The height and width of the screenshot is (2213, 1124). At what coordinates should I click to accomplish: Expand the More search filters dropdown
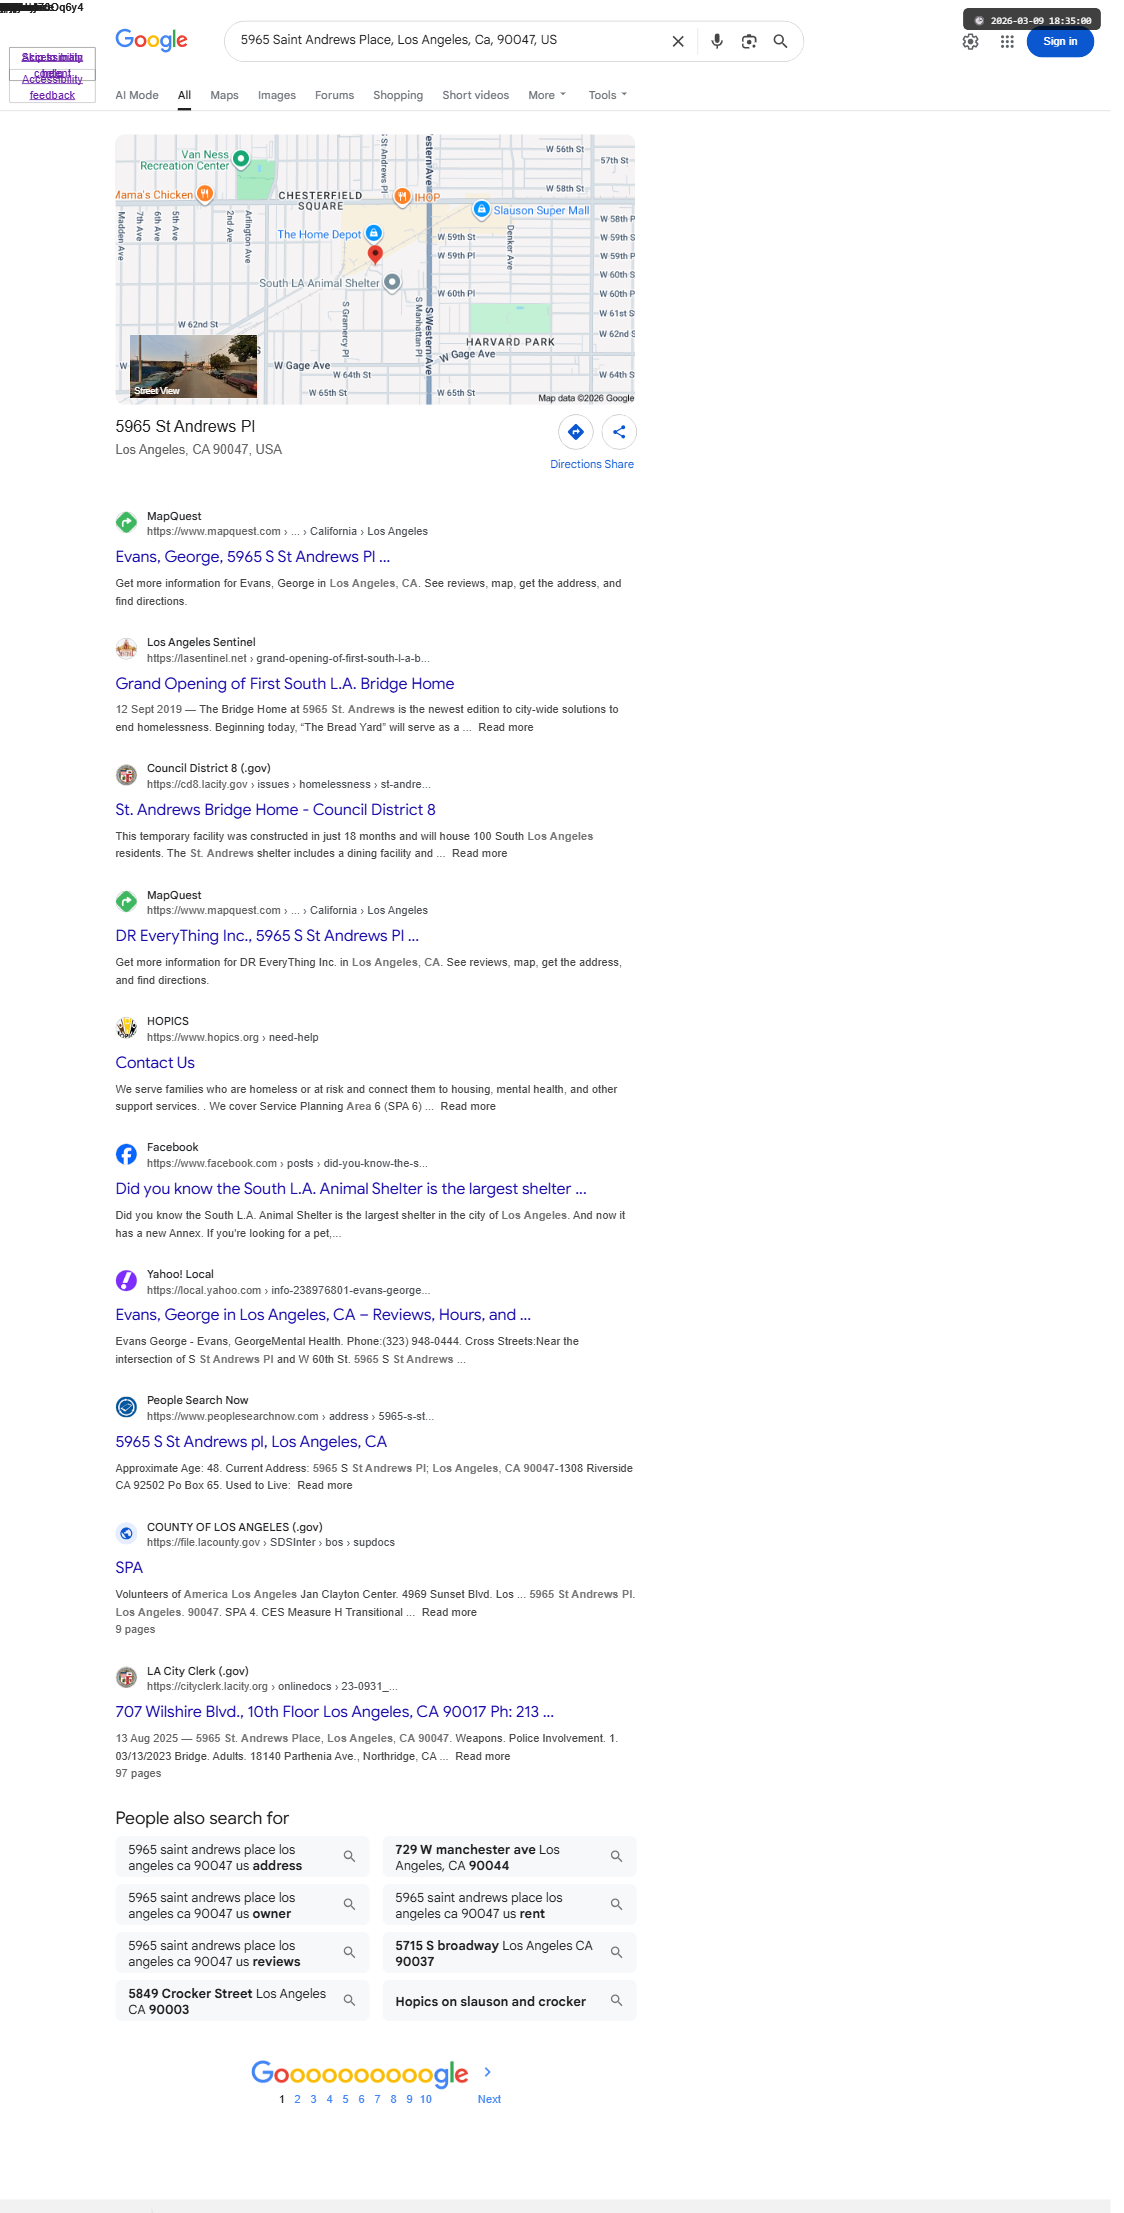[547, 95]
